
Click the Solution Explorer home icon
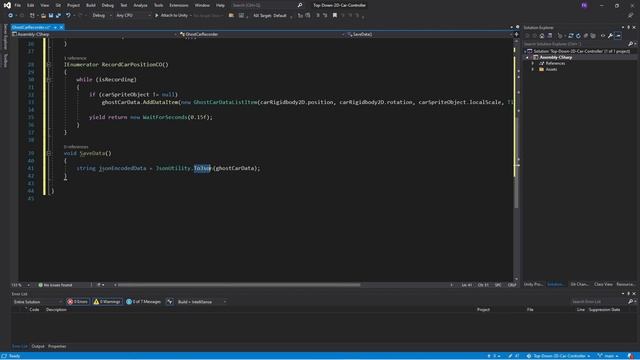pyautogui.click(x=542, y=36)
